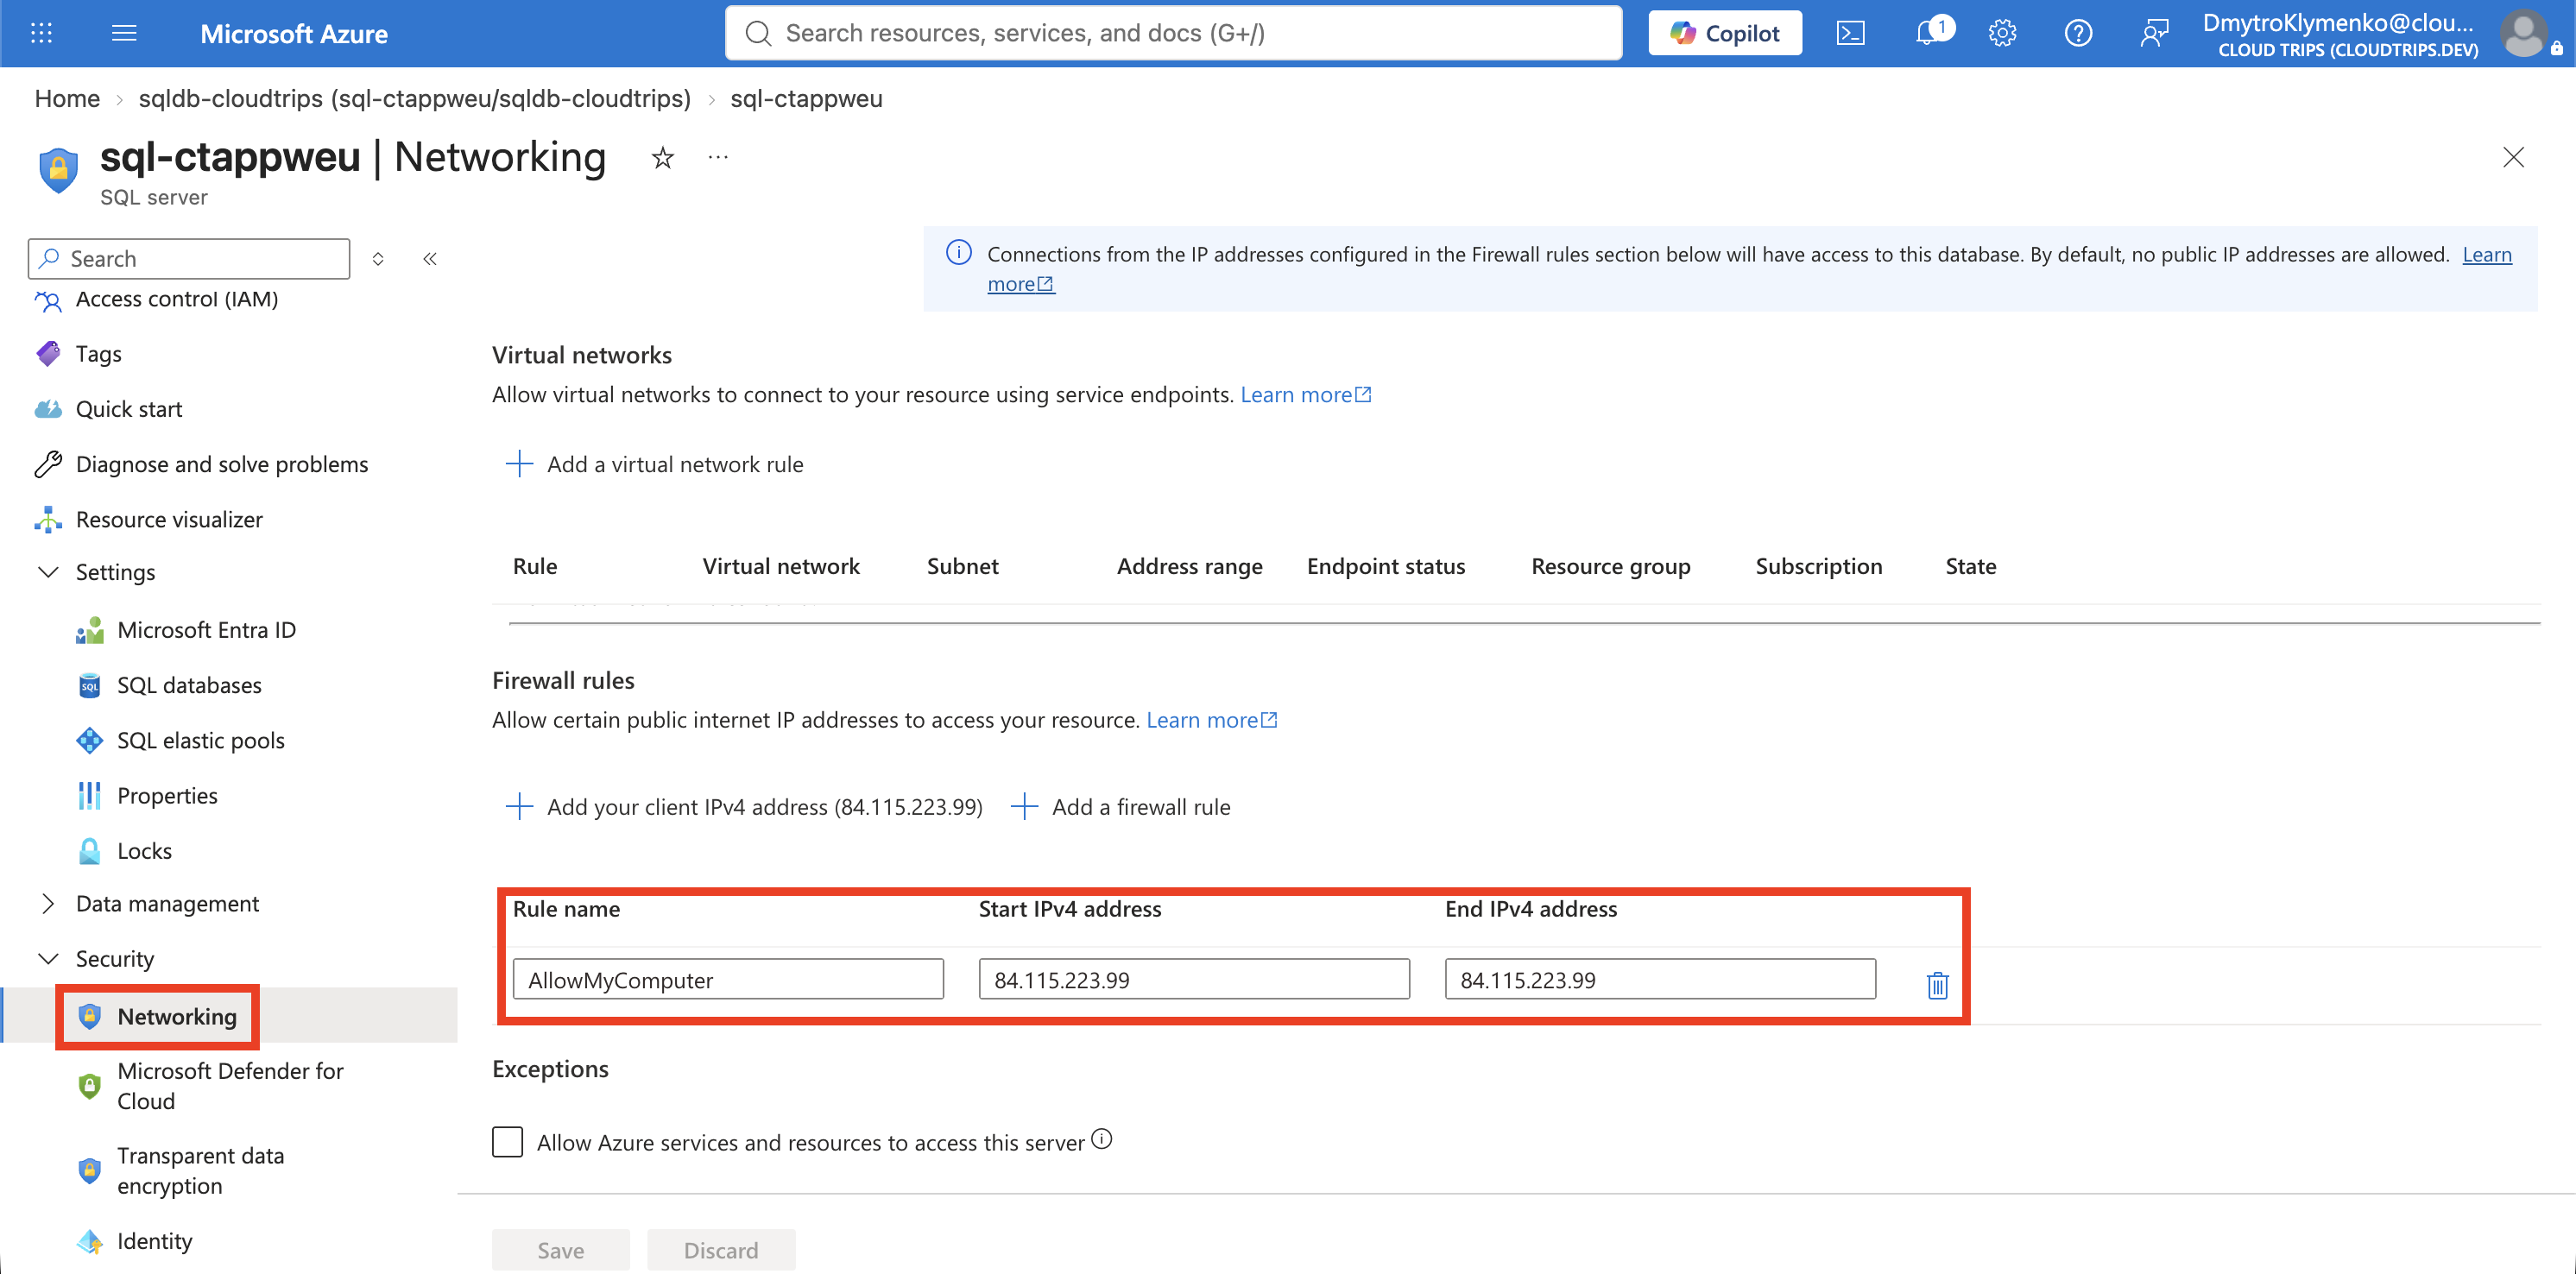Toggle expand/collapse all sidebar groups

(378, 259)
